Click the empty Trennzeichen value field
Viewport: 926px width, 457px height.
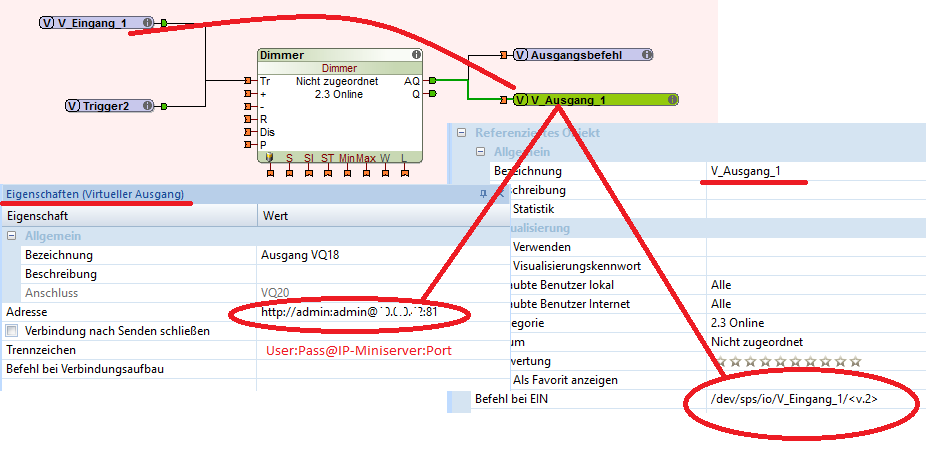381,350
